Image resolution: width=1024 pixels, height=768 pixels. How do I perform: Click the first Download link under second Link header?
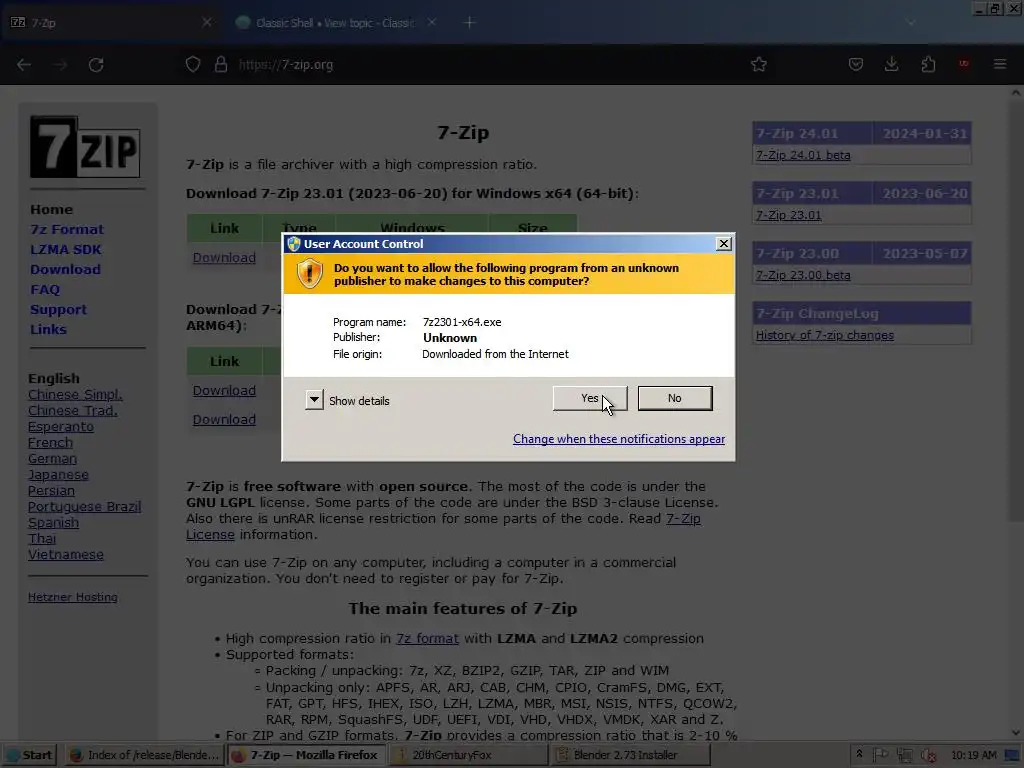[x=224, y=391]
